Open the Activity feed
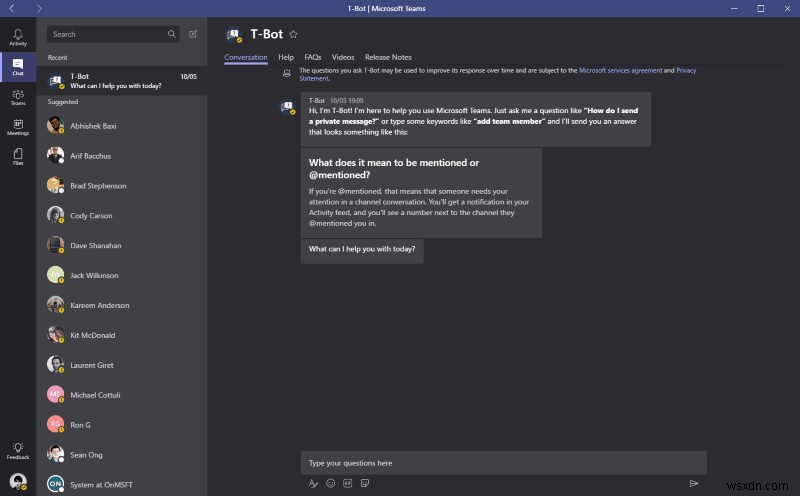Viewport: 800px width, 496px height. coord(18,37)
